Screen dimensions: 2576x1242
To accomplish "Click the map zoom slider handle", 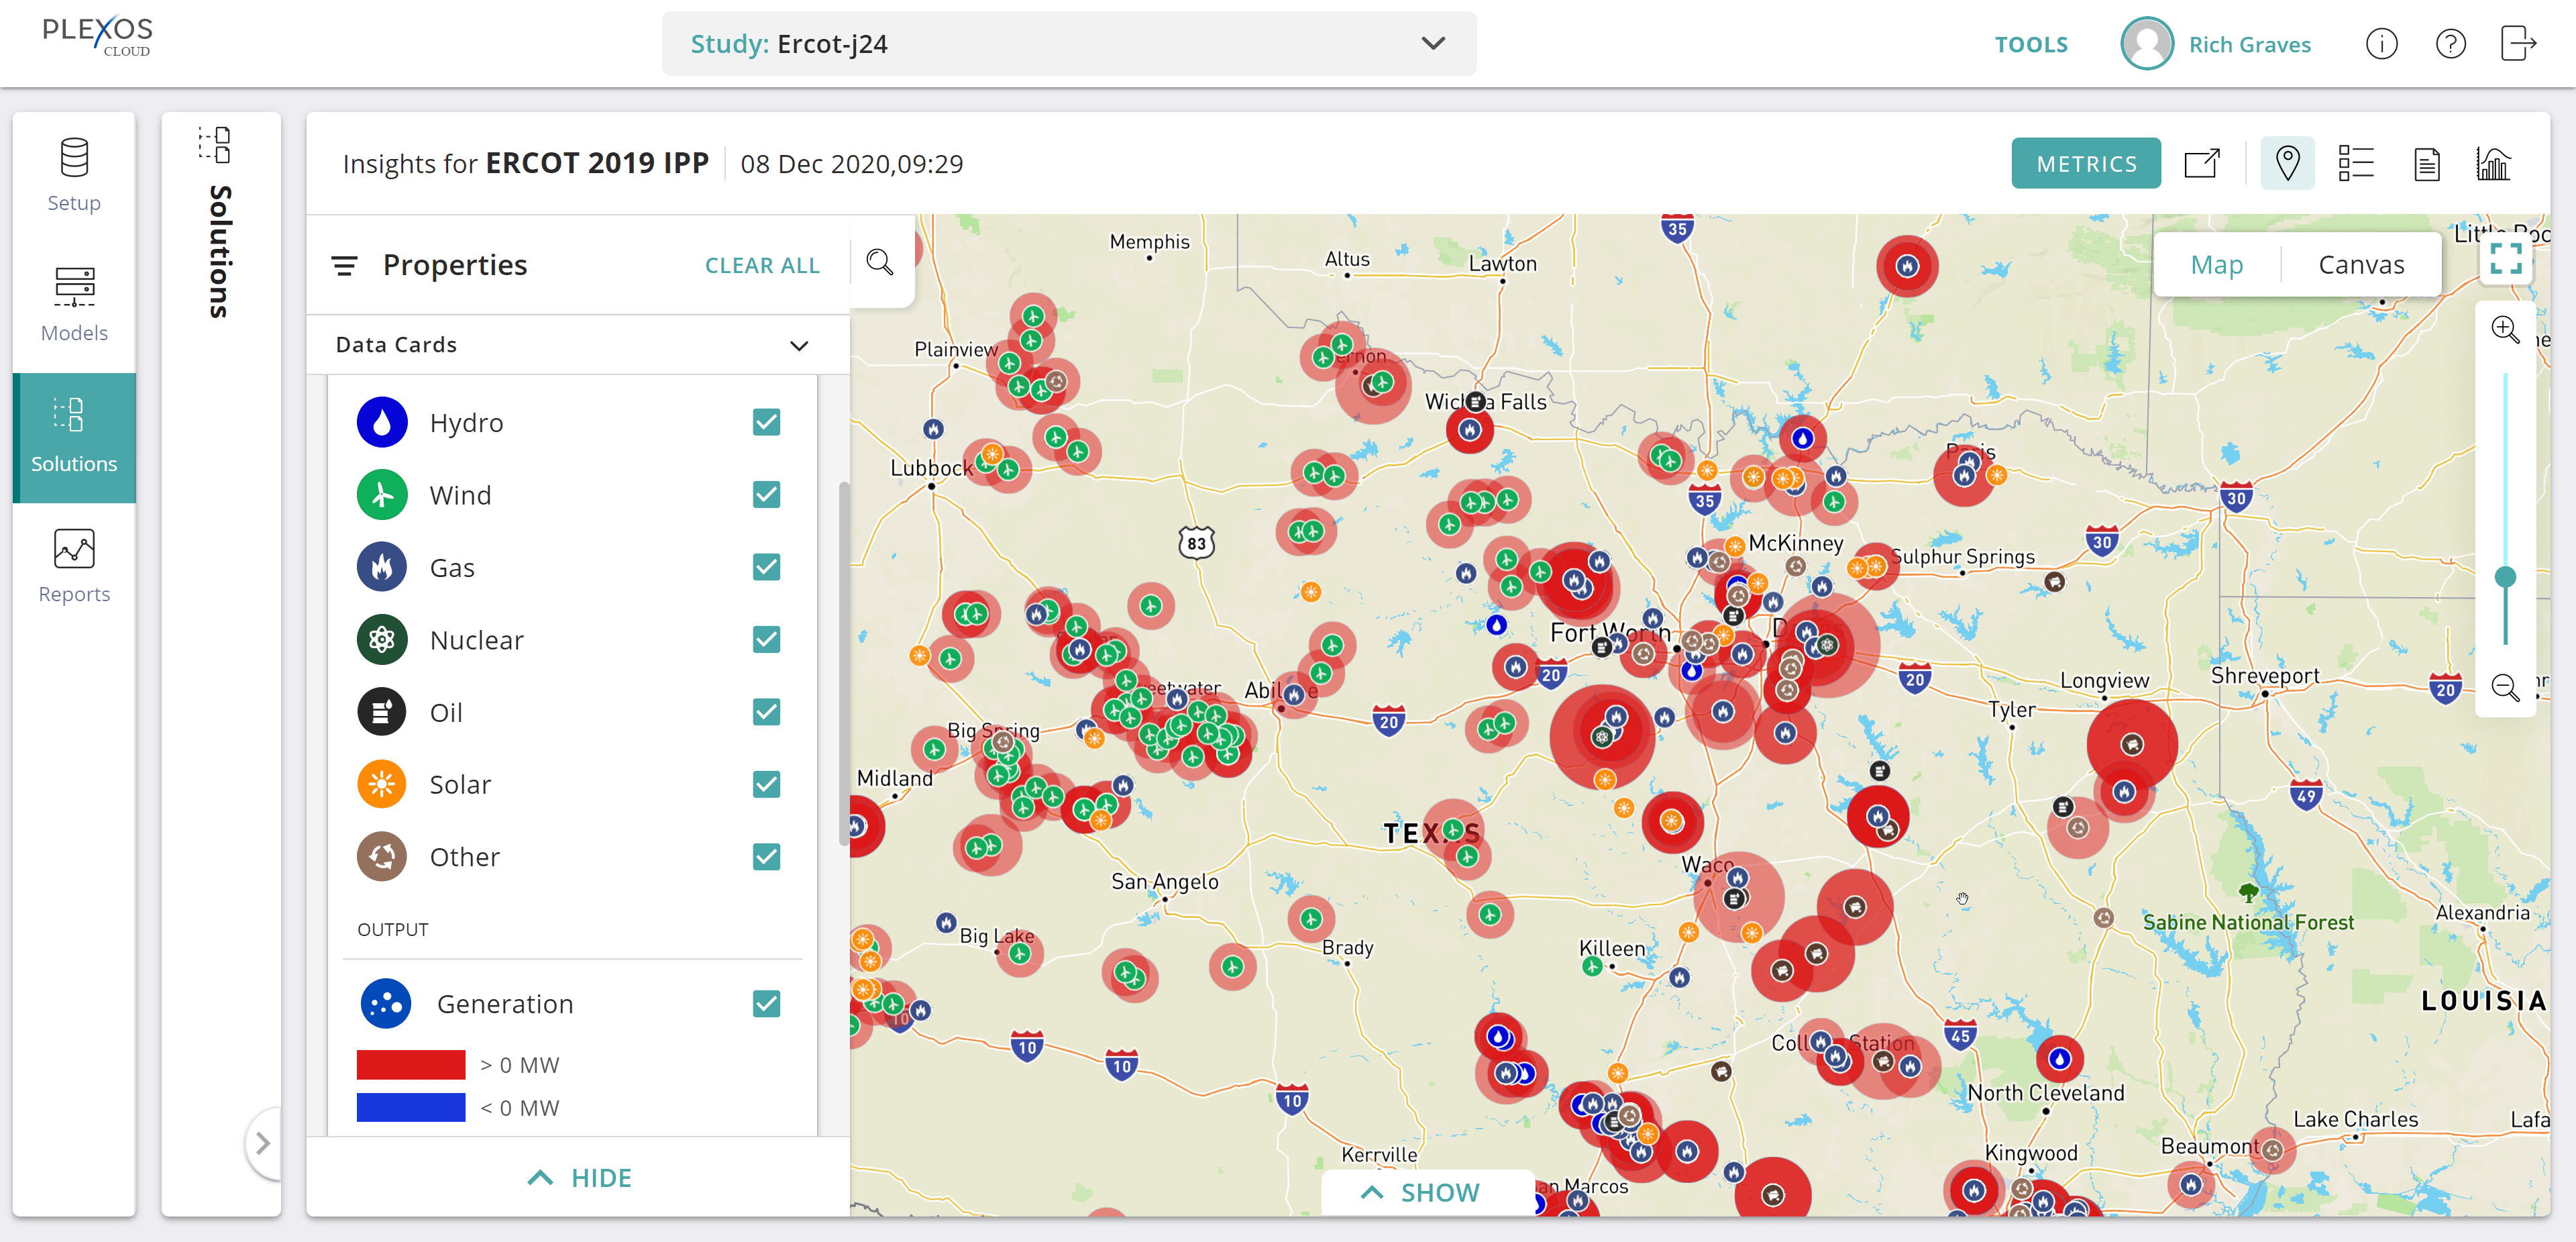I will click(x=2505, y=577).
